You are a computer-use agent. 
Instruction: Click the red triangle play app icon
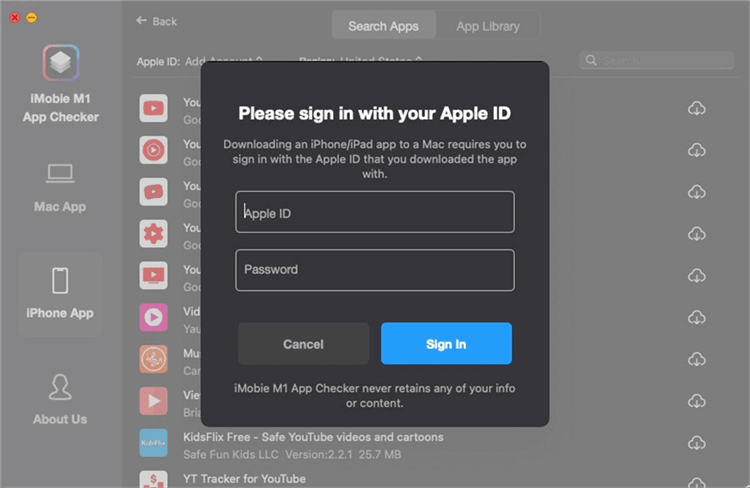[x=154, y=401]
